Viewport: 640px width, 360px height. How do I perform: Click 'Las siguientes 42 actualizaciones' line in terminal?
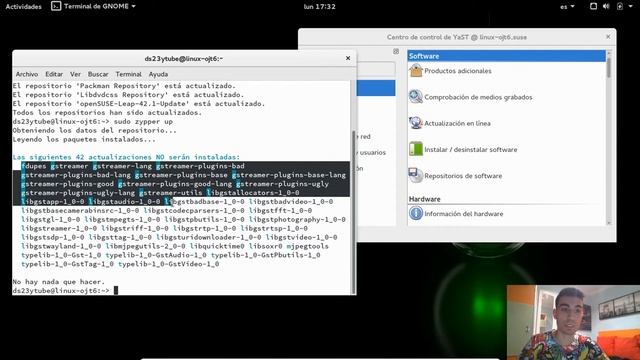[x=126, y=157]
